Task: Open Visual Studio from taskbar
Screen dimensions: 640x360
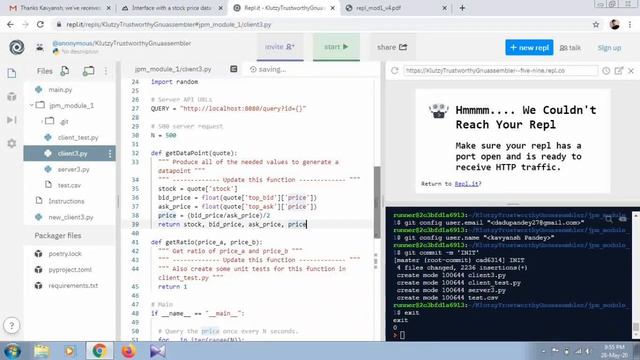Action: click(x=157, y=351)
